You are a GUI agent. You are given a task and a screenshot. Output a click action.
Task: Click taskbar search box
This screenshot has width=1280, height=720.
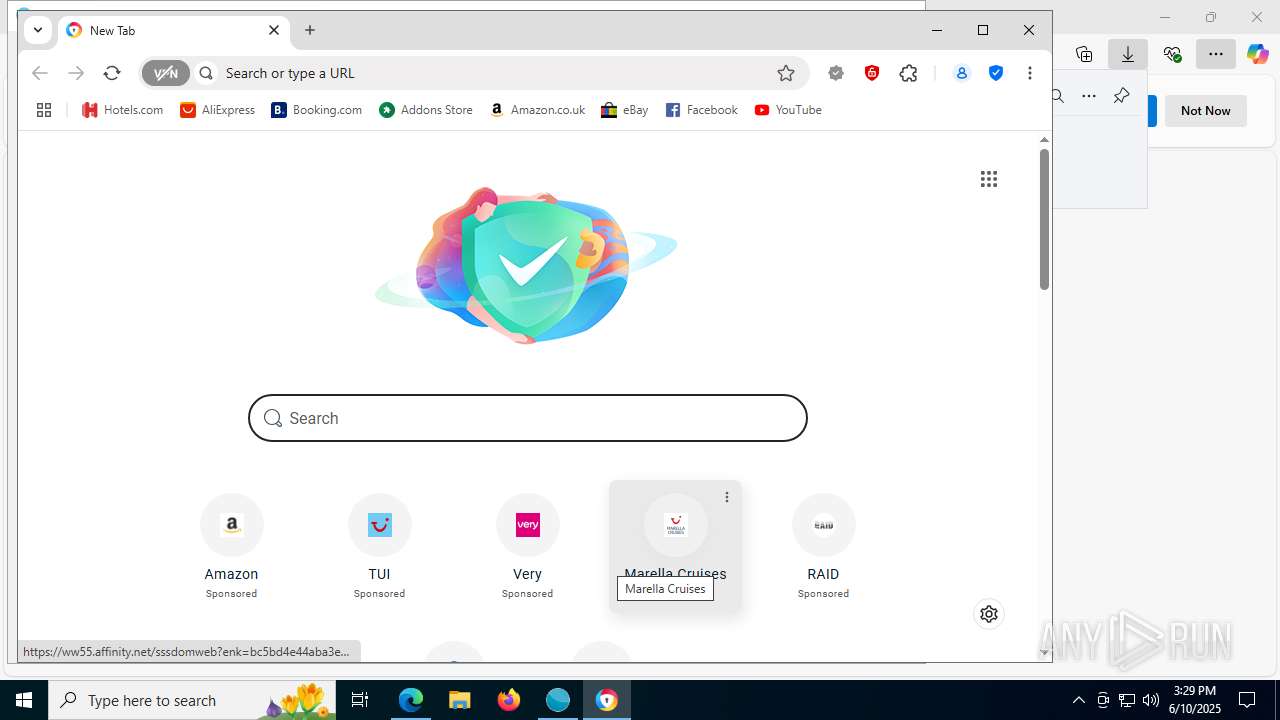coord(192,700)
